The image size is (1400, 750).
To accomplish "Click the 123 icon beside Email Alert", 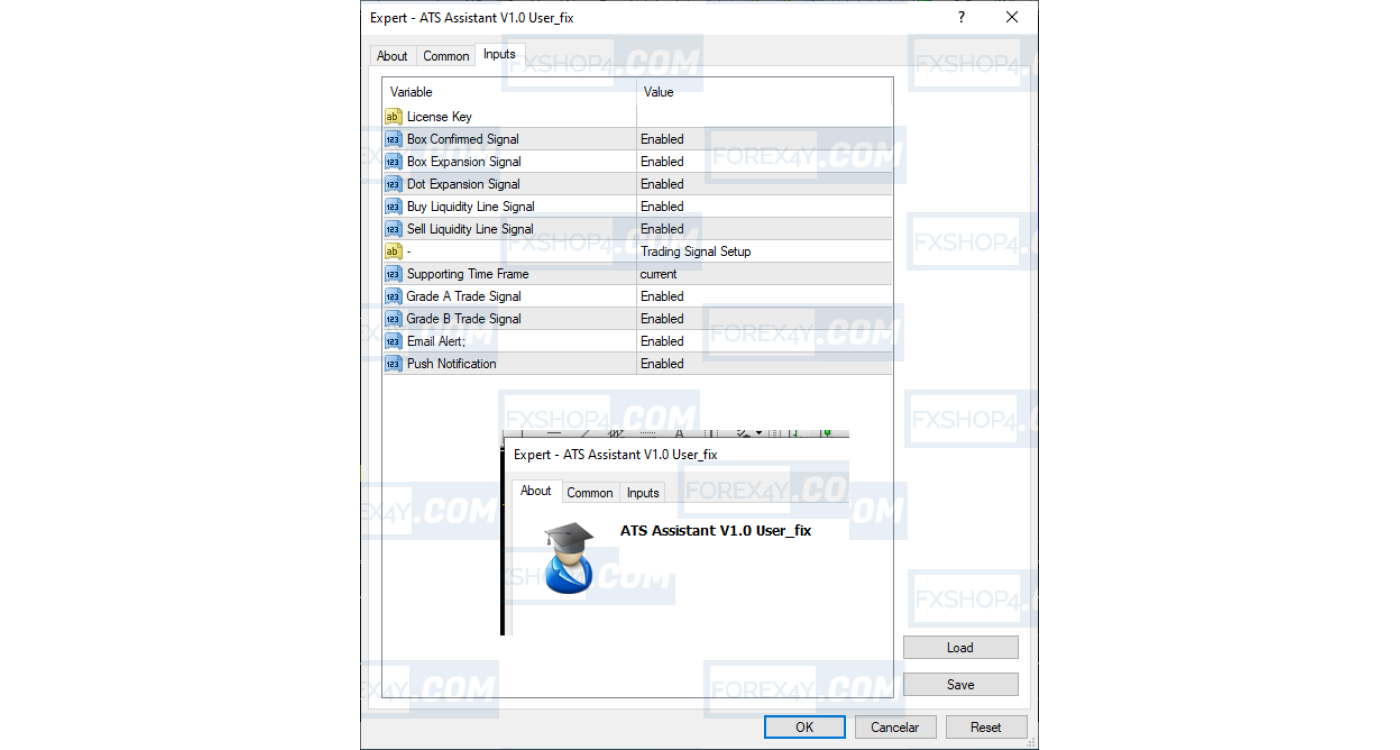I will [x=392, y=341].
